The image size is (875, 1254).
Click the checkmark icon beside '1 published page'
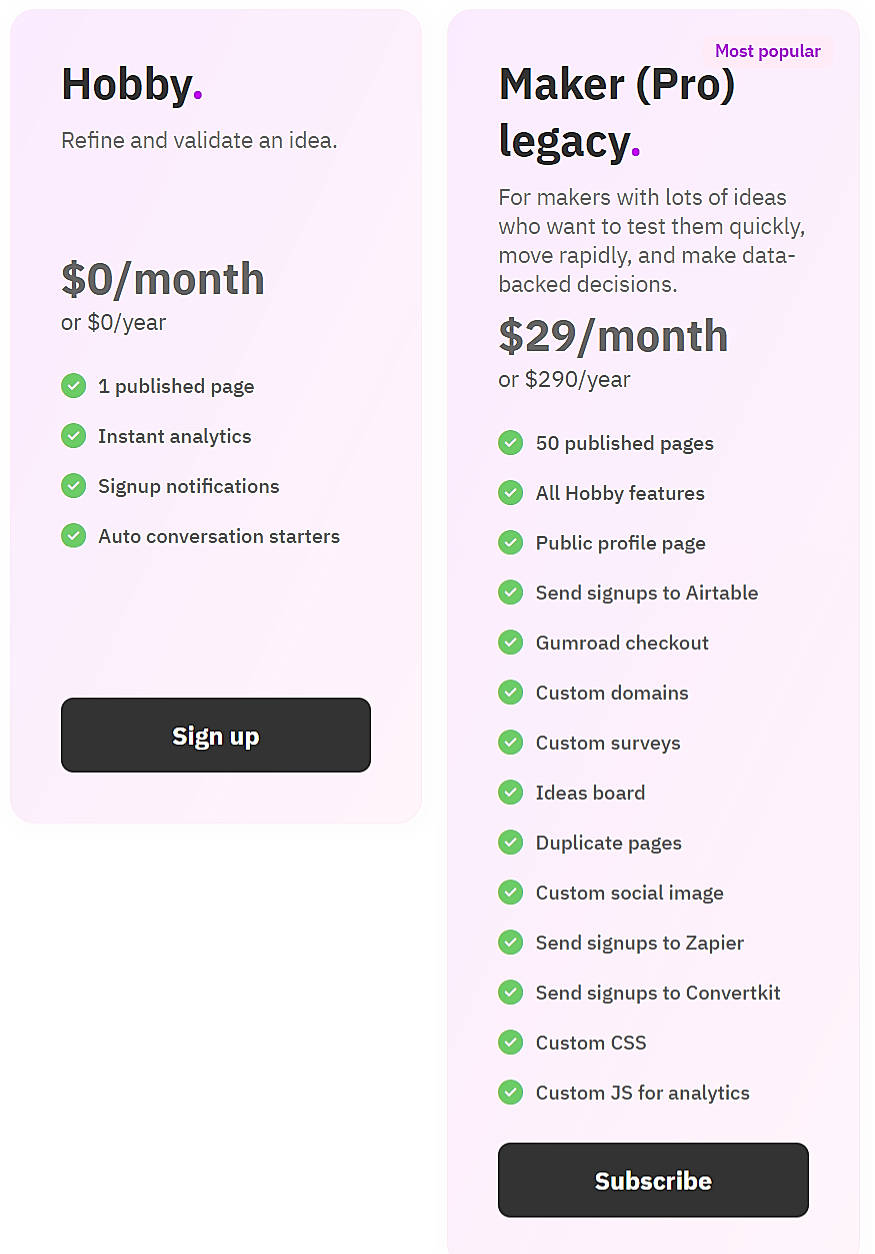coord(73,386)
